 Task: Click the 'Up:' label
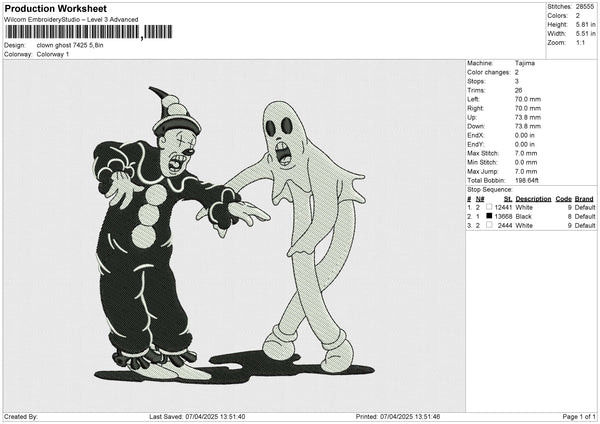point(472,117)
